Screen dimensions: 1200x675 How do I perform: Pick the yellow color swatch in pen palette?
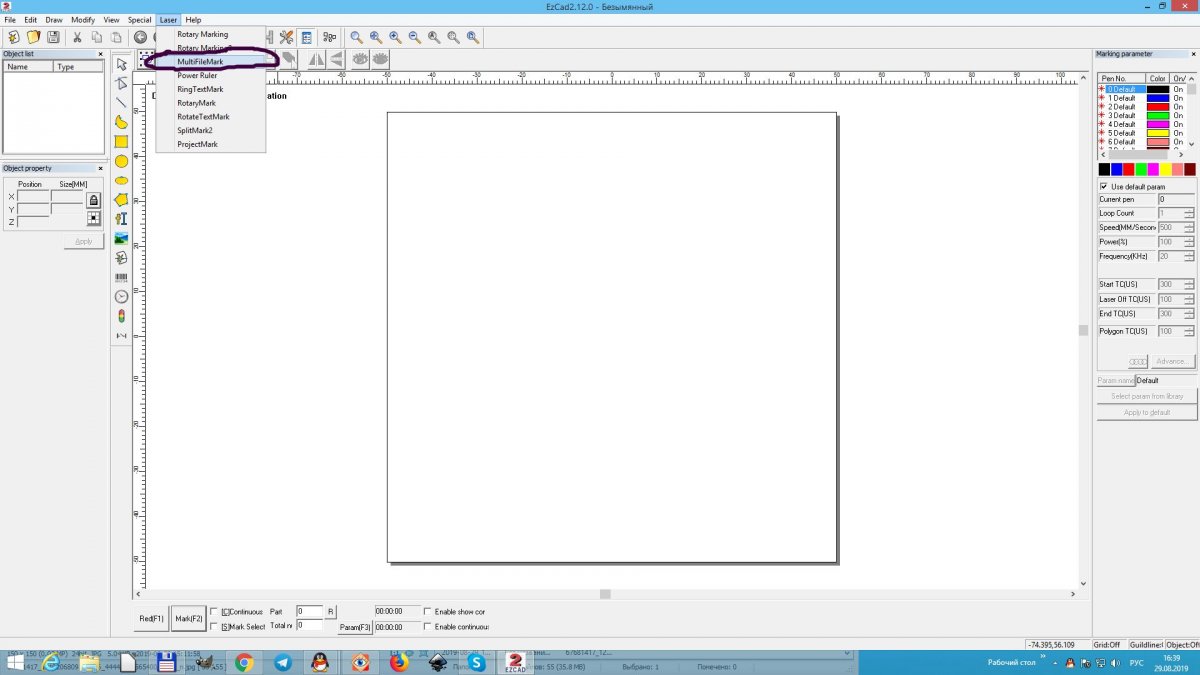point(1165,169)
